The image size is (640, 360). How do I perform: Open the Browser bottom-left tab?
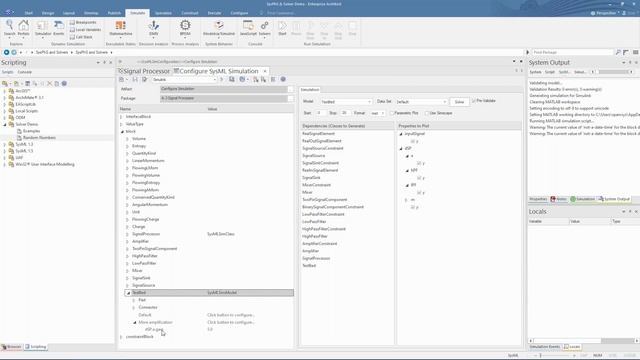pyautogui.click(x=11, y=347)
